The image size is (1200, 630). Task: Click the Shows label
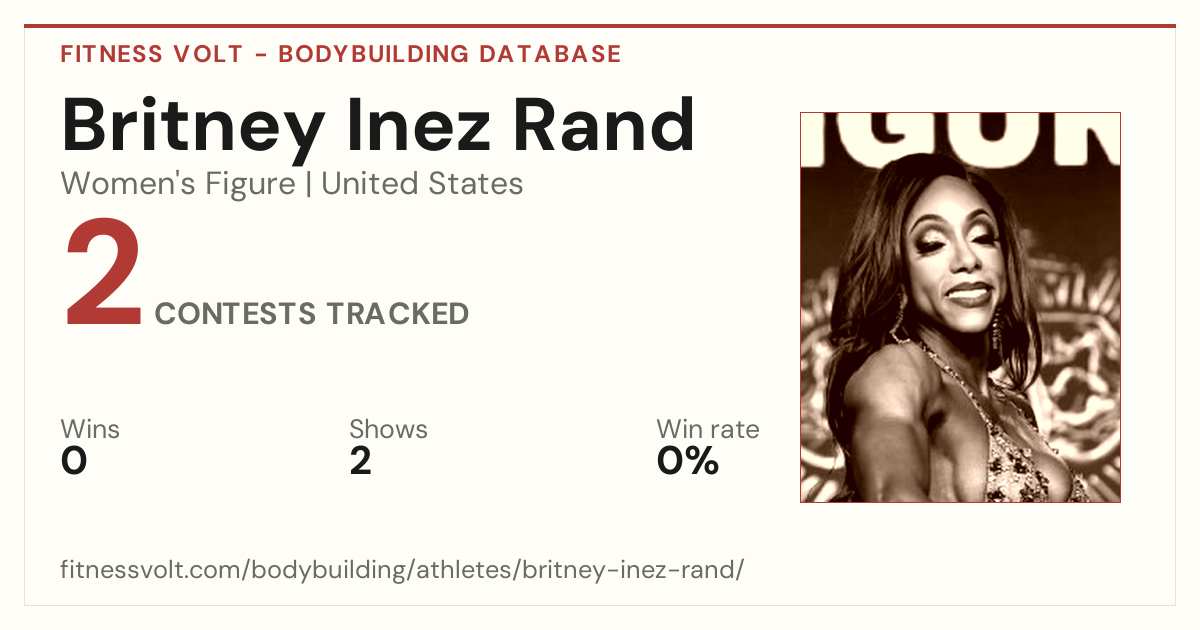coord(388,430)
